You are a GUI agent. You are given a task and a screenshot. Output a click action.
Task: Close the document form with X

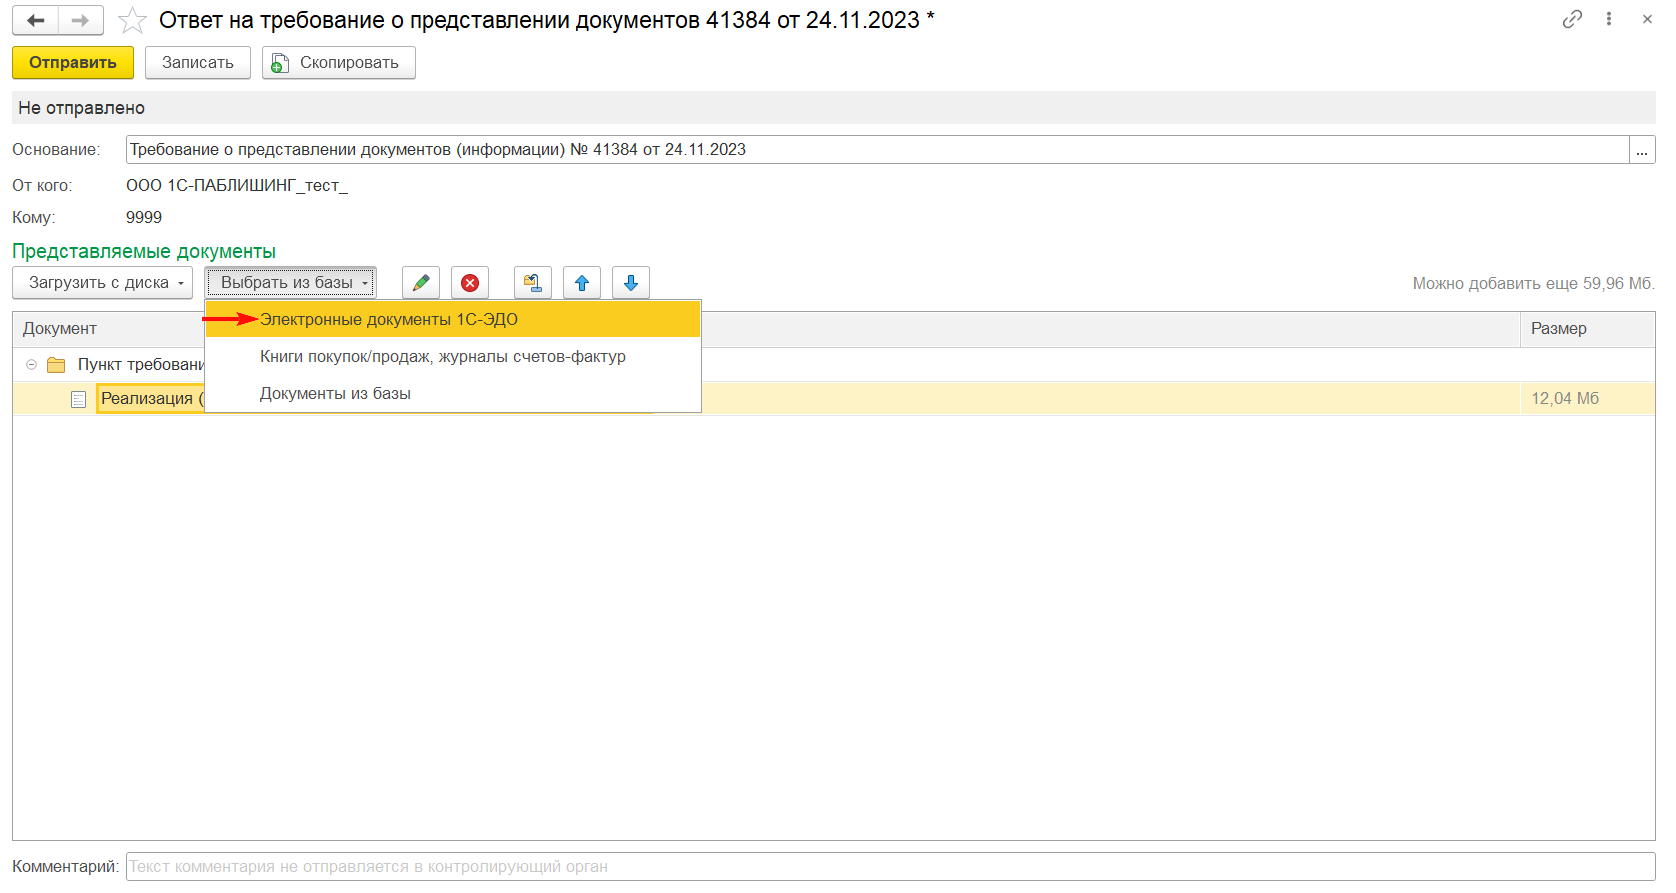click(1647, 19)
